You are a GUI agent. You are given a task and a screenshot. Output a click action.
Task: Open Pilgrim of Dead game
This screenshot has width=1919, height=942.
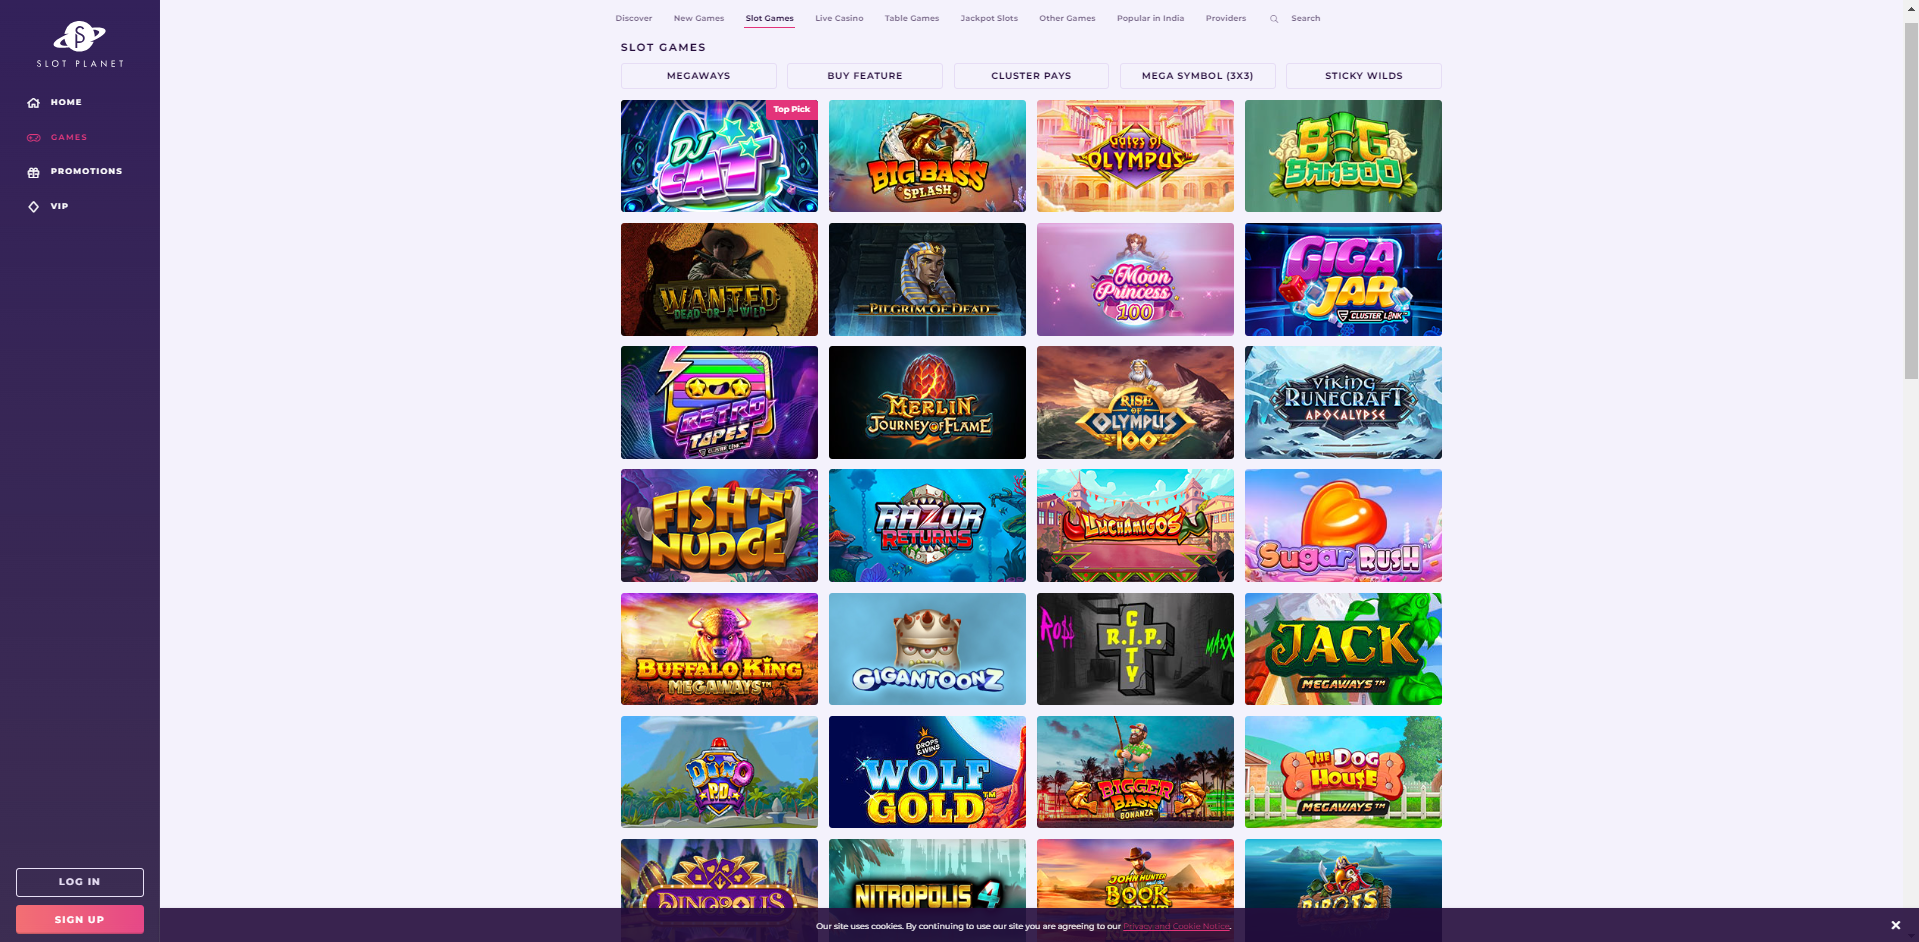[x=927, y=279]
